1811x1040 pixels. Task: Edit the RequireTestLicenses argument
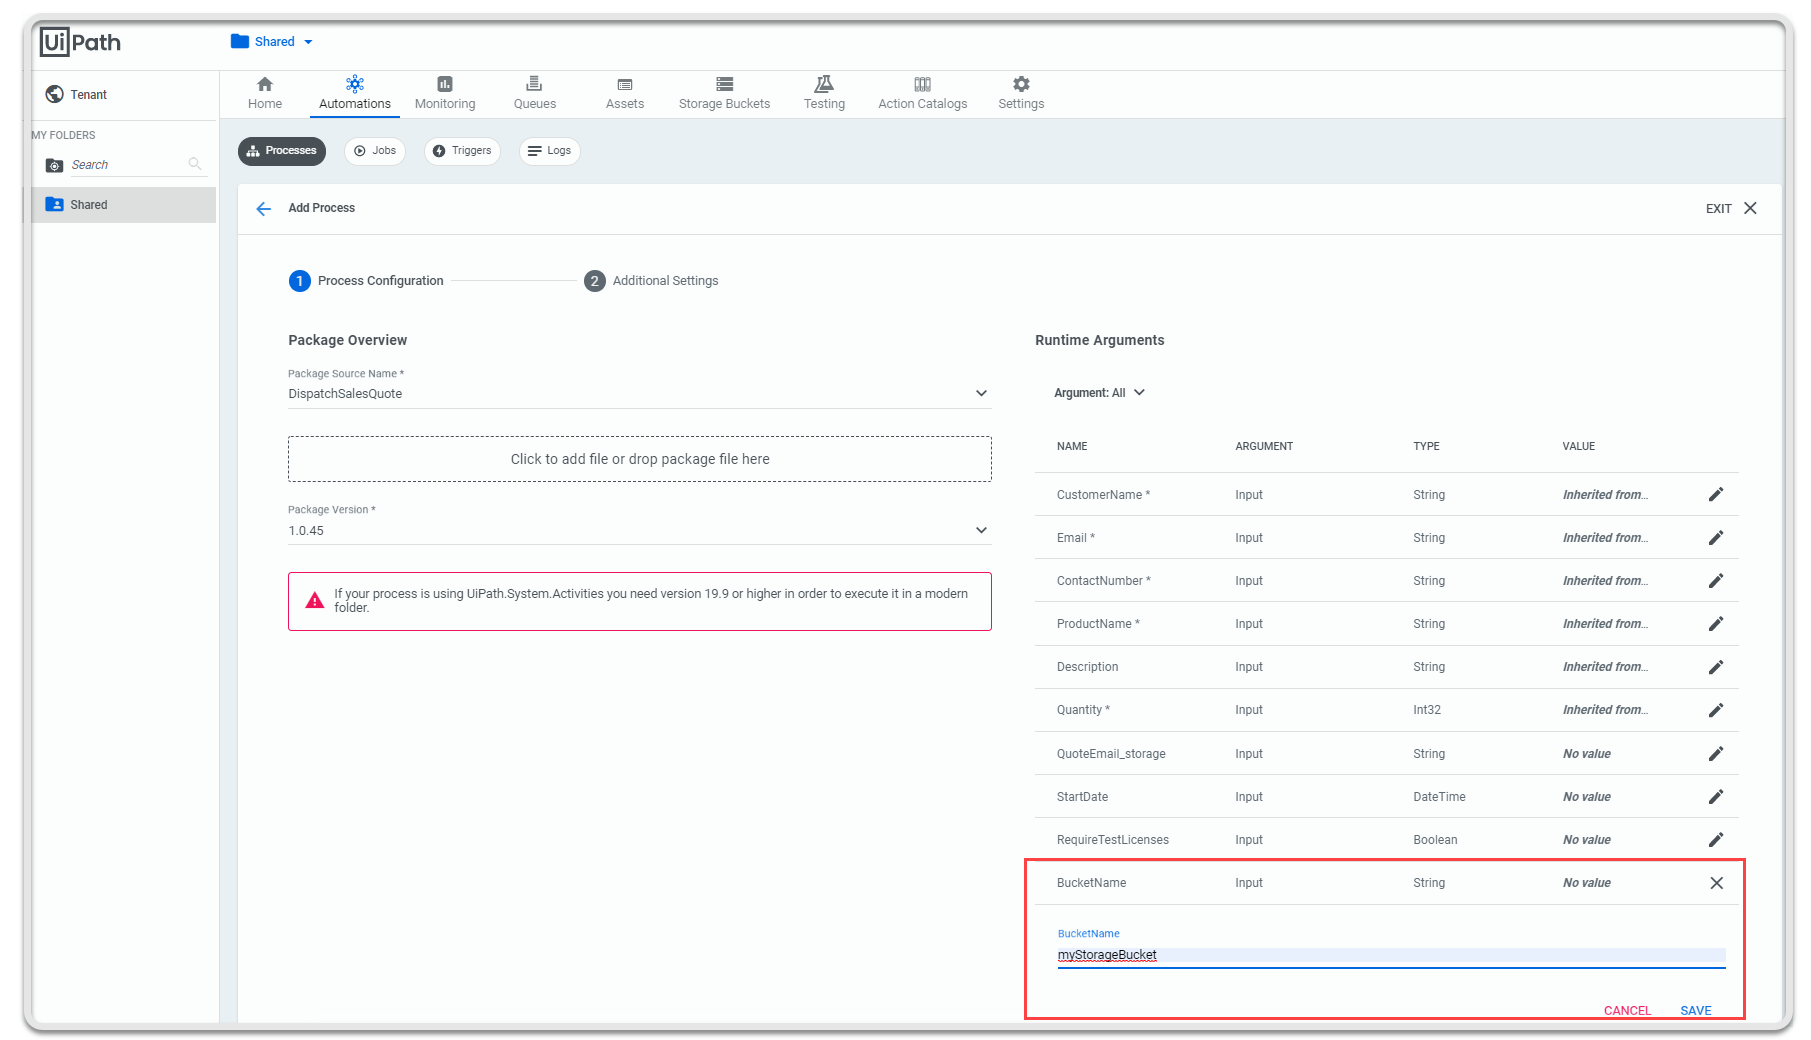click(1715, 840)
